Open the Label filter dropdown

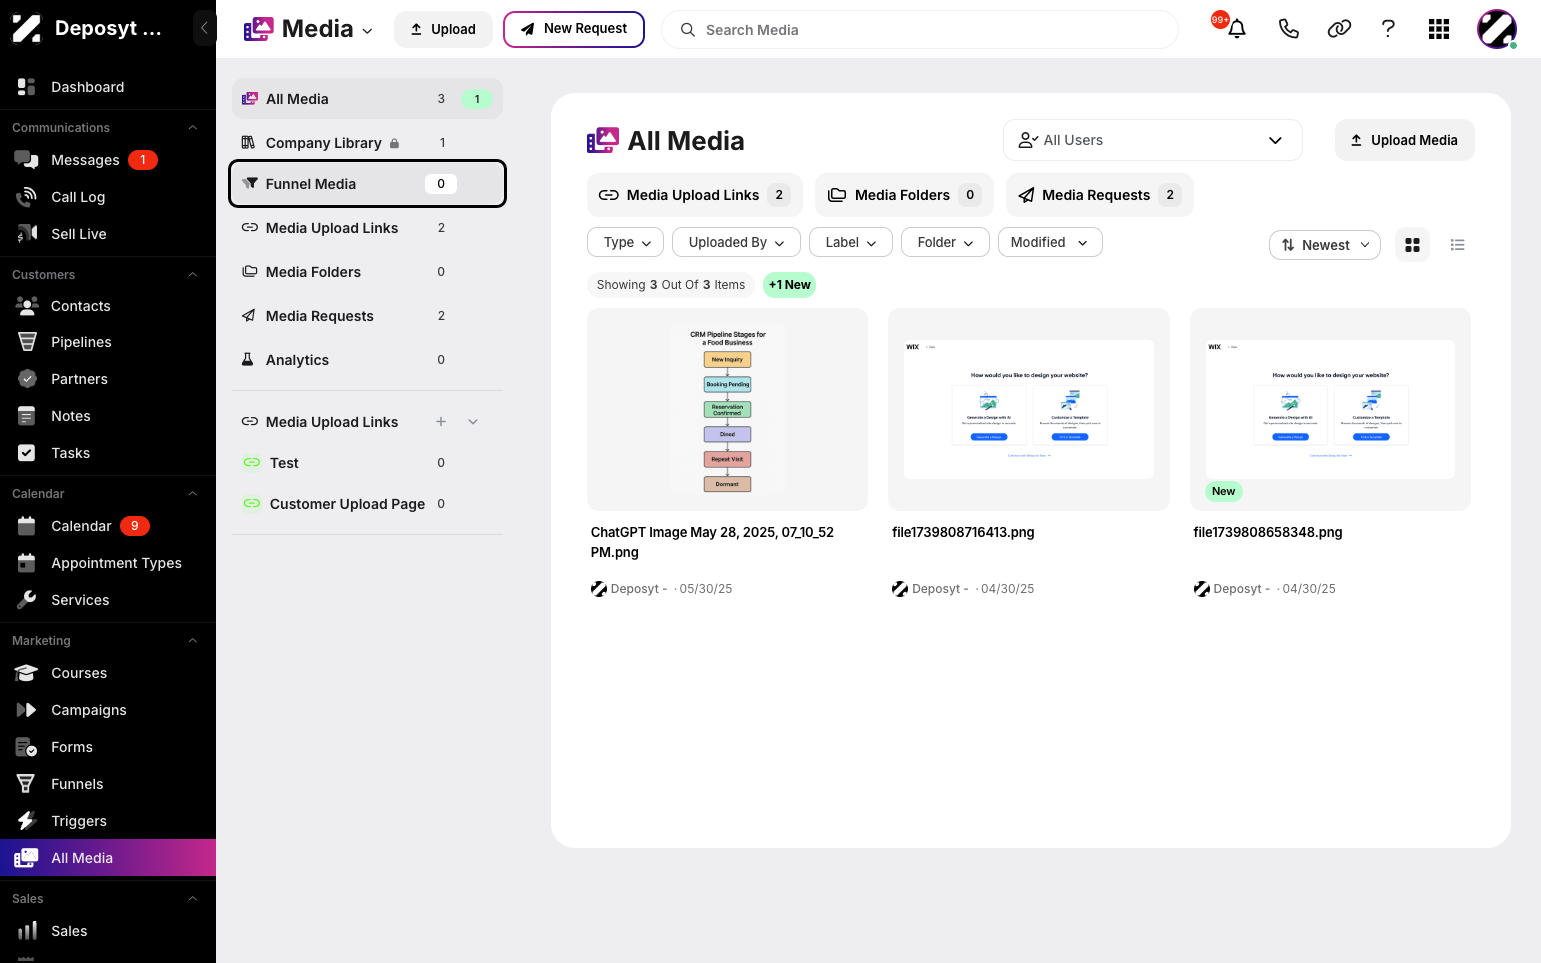click(851, 243)
